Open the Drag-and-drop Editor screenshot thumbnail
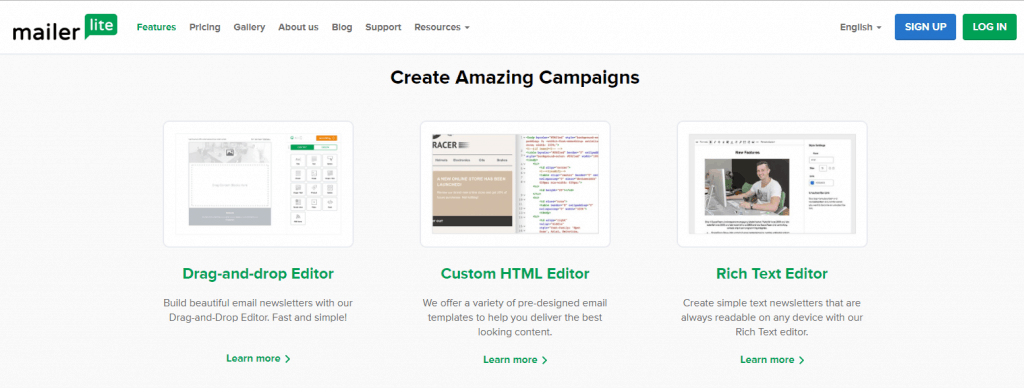 pos(258,184)
